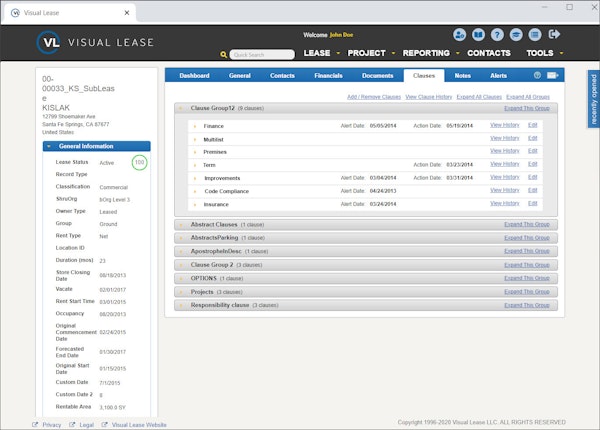The height and width of the screenshot is (430, 600).
Task: Open the recently opened side panel
Action: (593, 99)
